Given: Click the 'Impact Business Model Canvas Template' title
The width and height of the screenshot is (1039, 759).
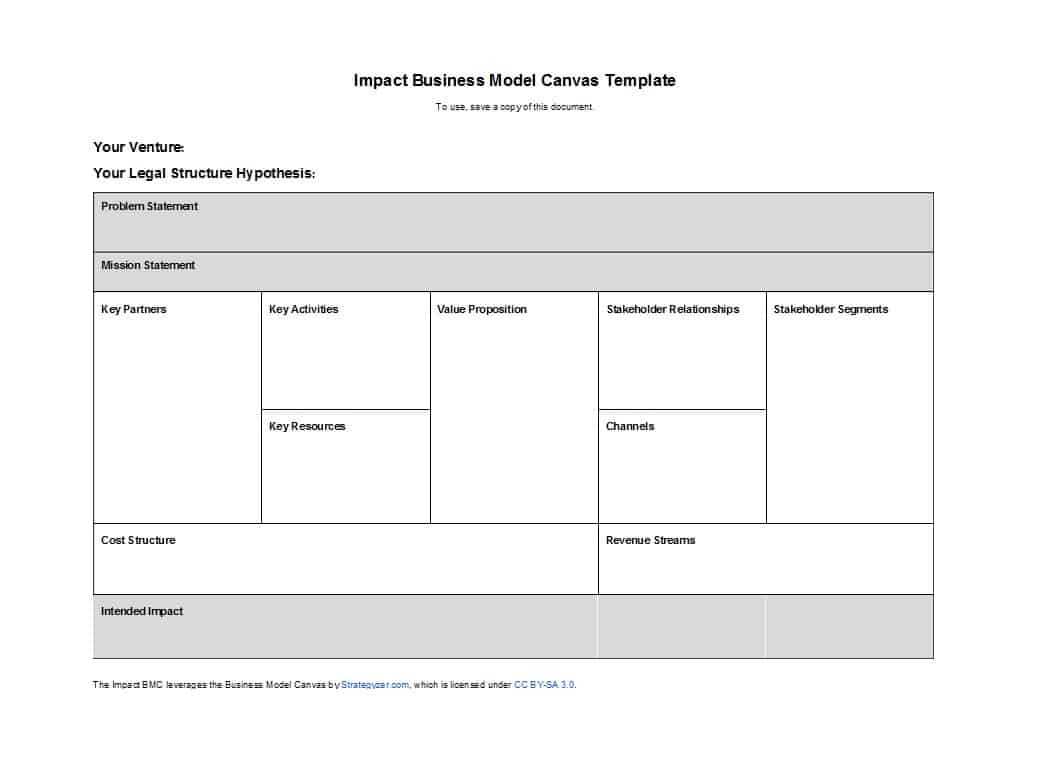Looking at the screenshot, I should pyautogui.click(x=514, y=80).
